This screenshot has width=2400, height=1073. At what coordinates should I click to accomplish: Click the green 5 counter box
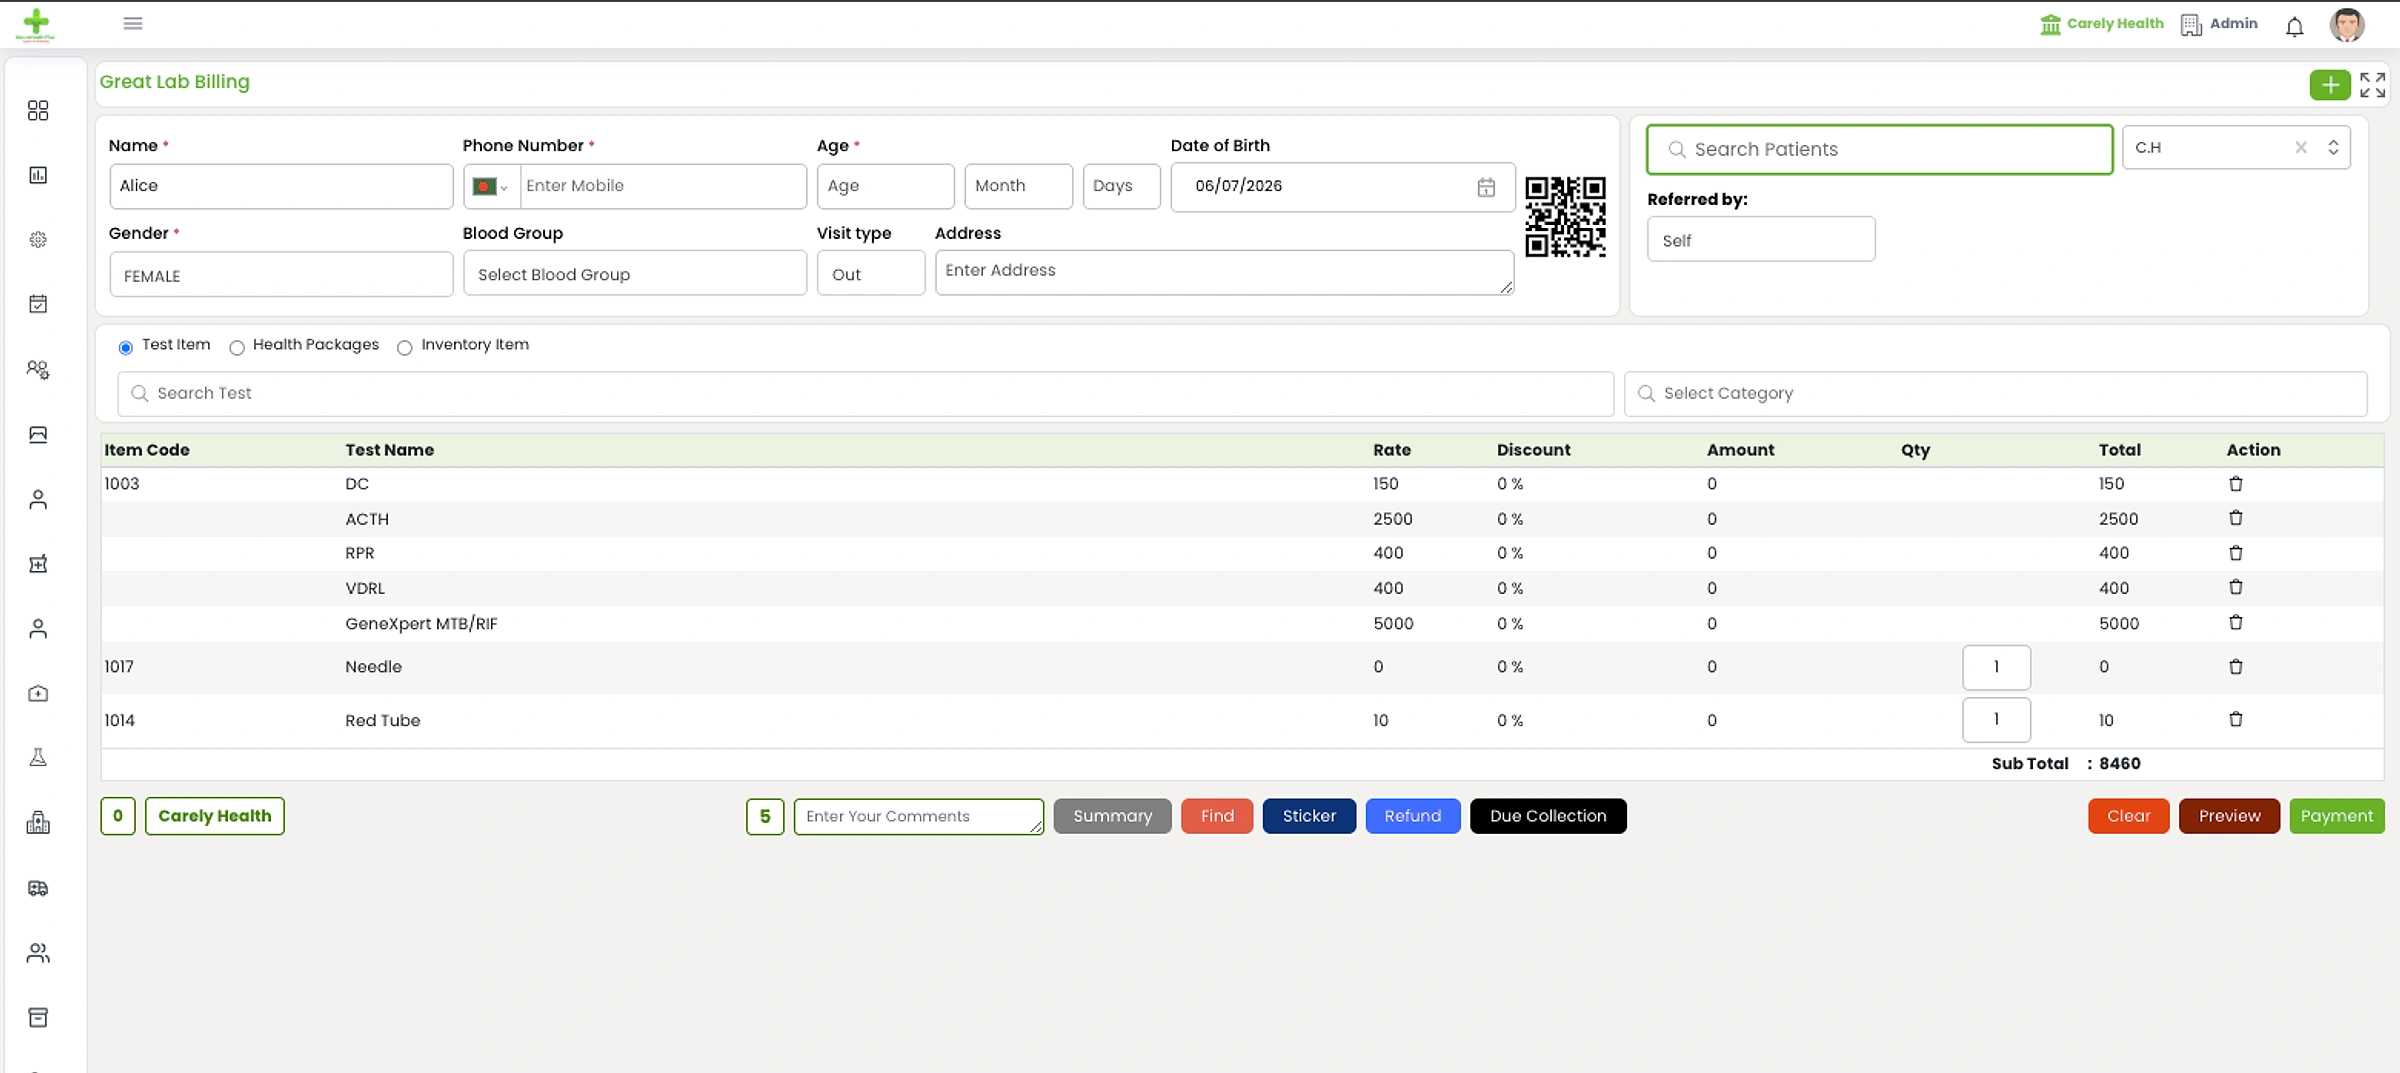pyautogui.click(x=765, y=816)
